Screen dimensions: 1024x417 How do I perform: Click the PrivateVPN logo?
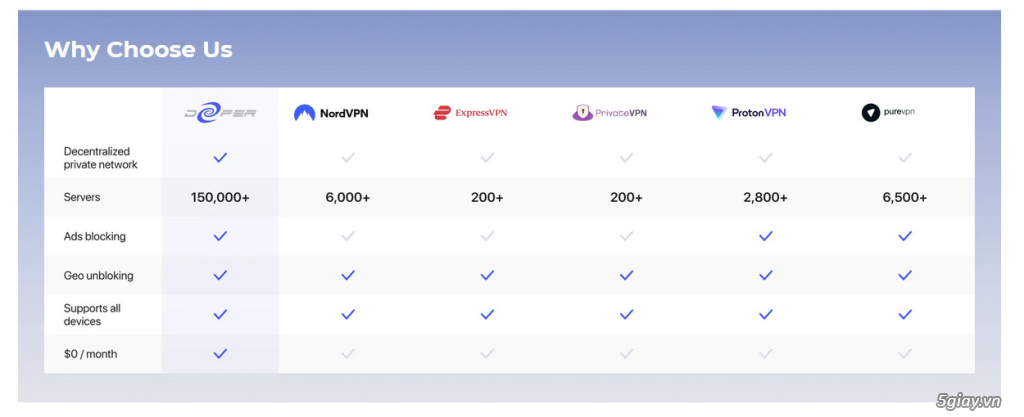pyautogui.click(x=609, y=113)
